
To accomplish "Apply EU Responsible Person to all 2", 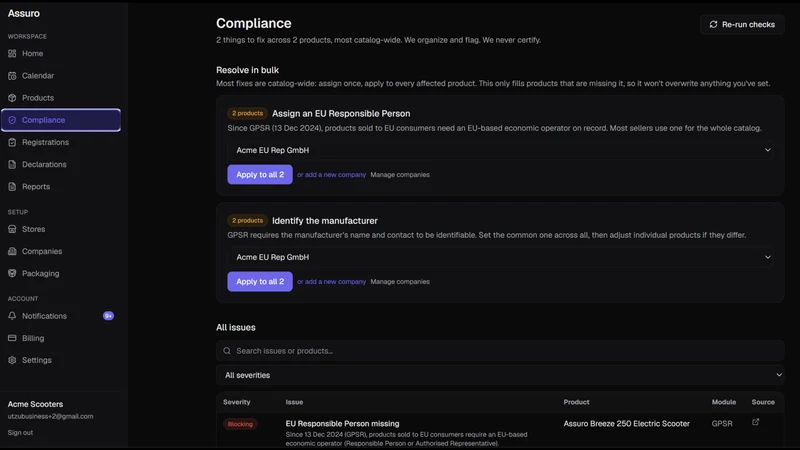I will point(260,174).
